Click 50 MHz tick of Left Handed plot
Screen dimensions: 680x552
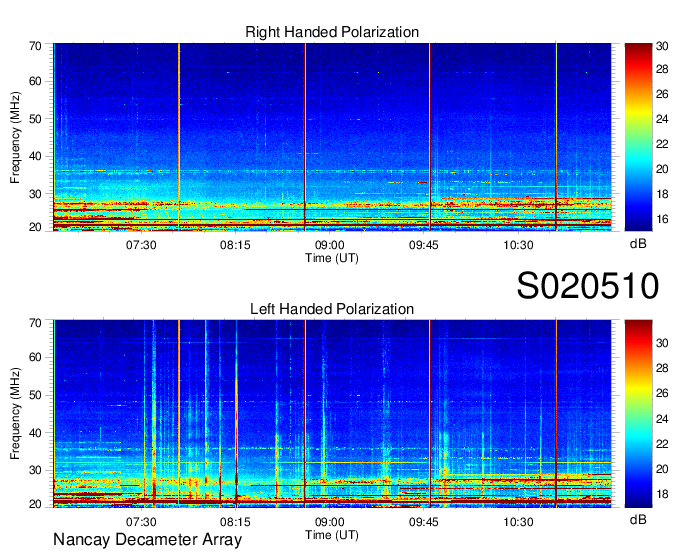tap(35, 395)
